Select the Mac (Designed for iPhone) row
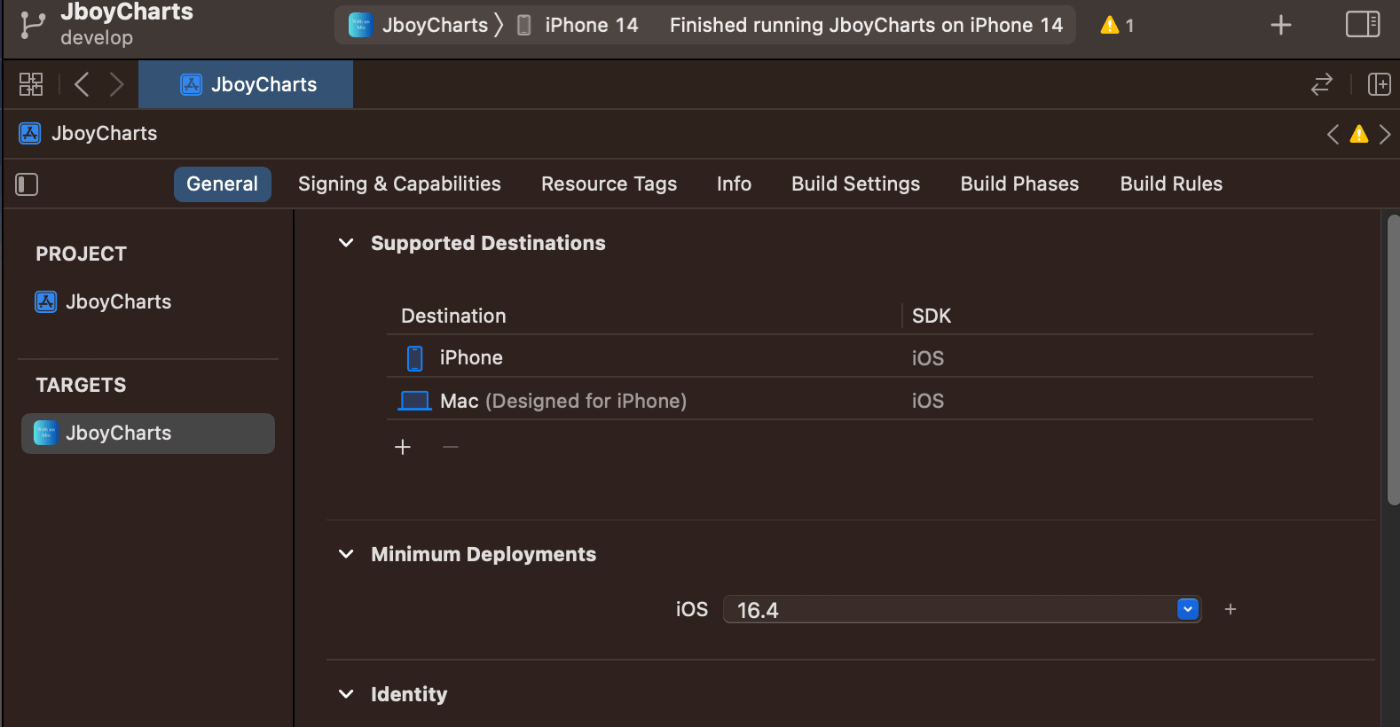 click(850, 401)
